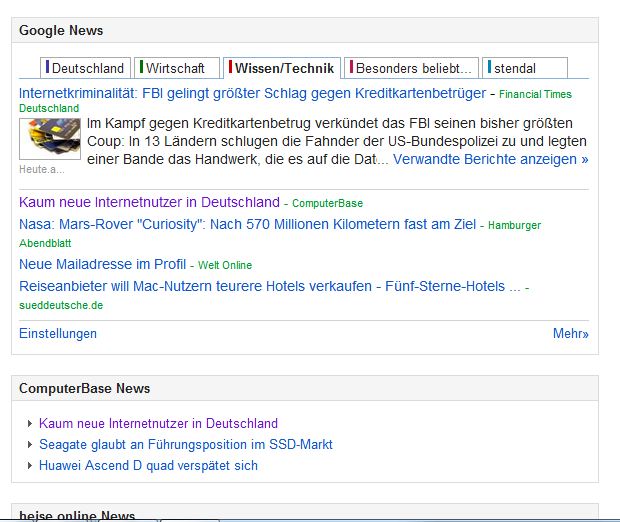The image size is (620, 522).
Task: Click the Mehr» link
Action: [x=571, y=333]
